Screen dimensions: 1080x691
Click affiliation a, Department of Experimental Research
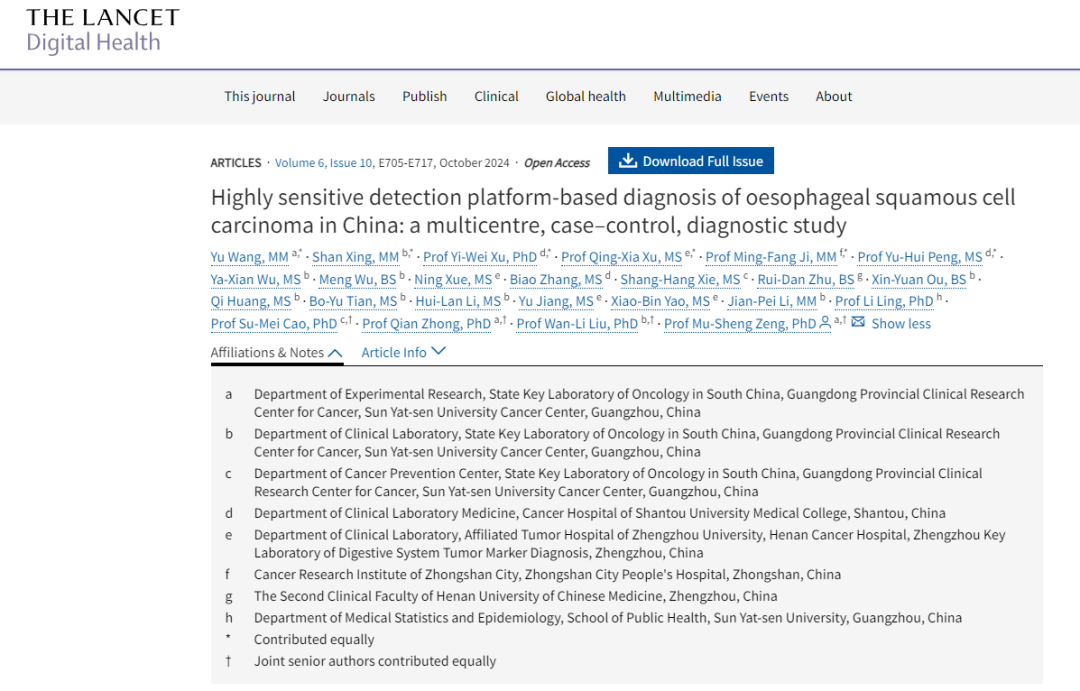638,403
